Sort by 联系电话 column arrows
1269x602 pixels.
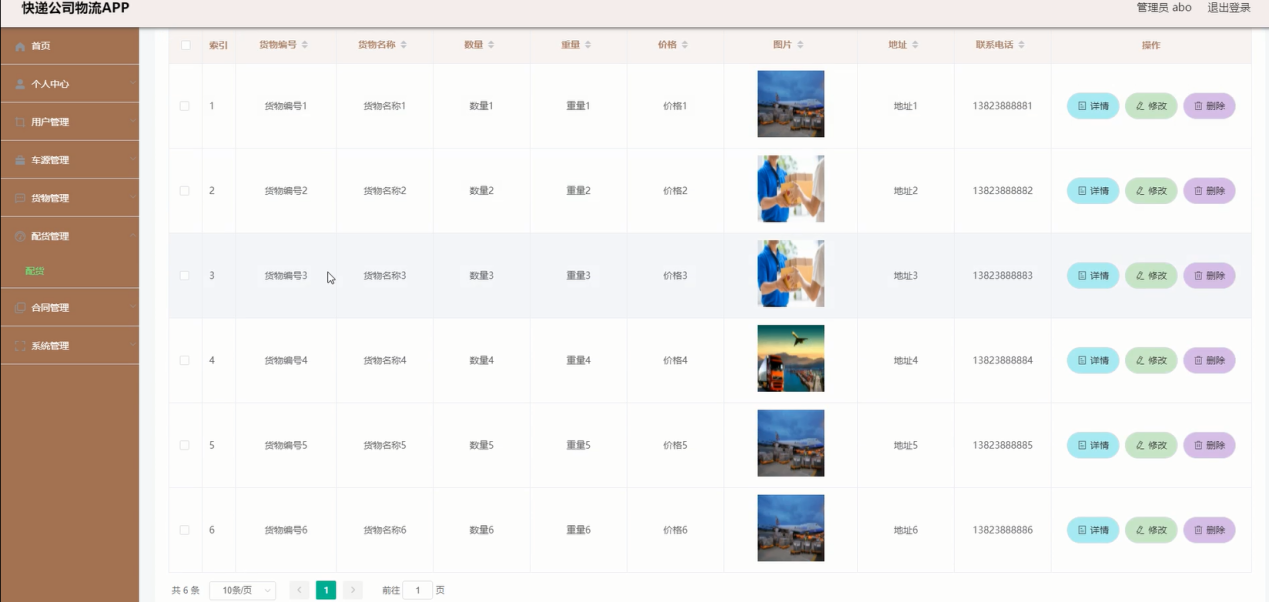1021,45
